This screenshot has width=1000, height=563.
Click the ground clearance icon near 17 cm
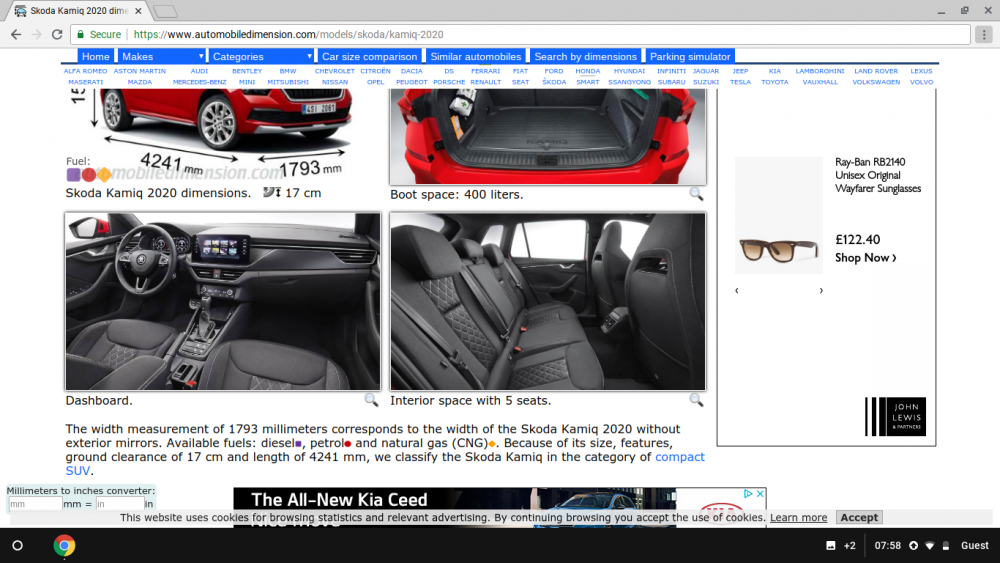coord(272,192)
